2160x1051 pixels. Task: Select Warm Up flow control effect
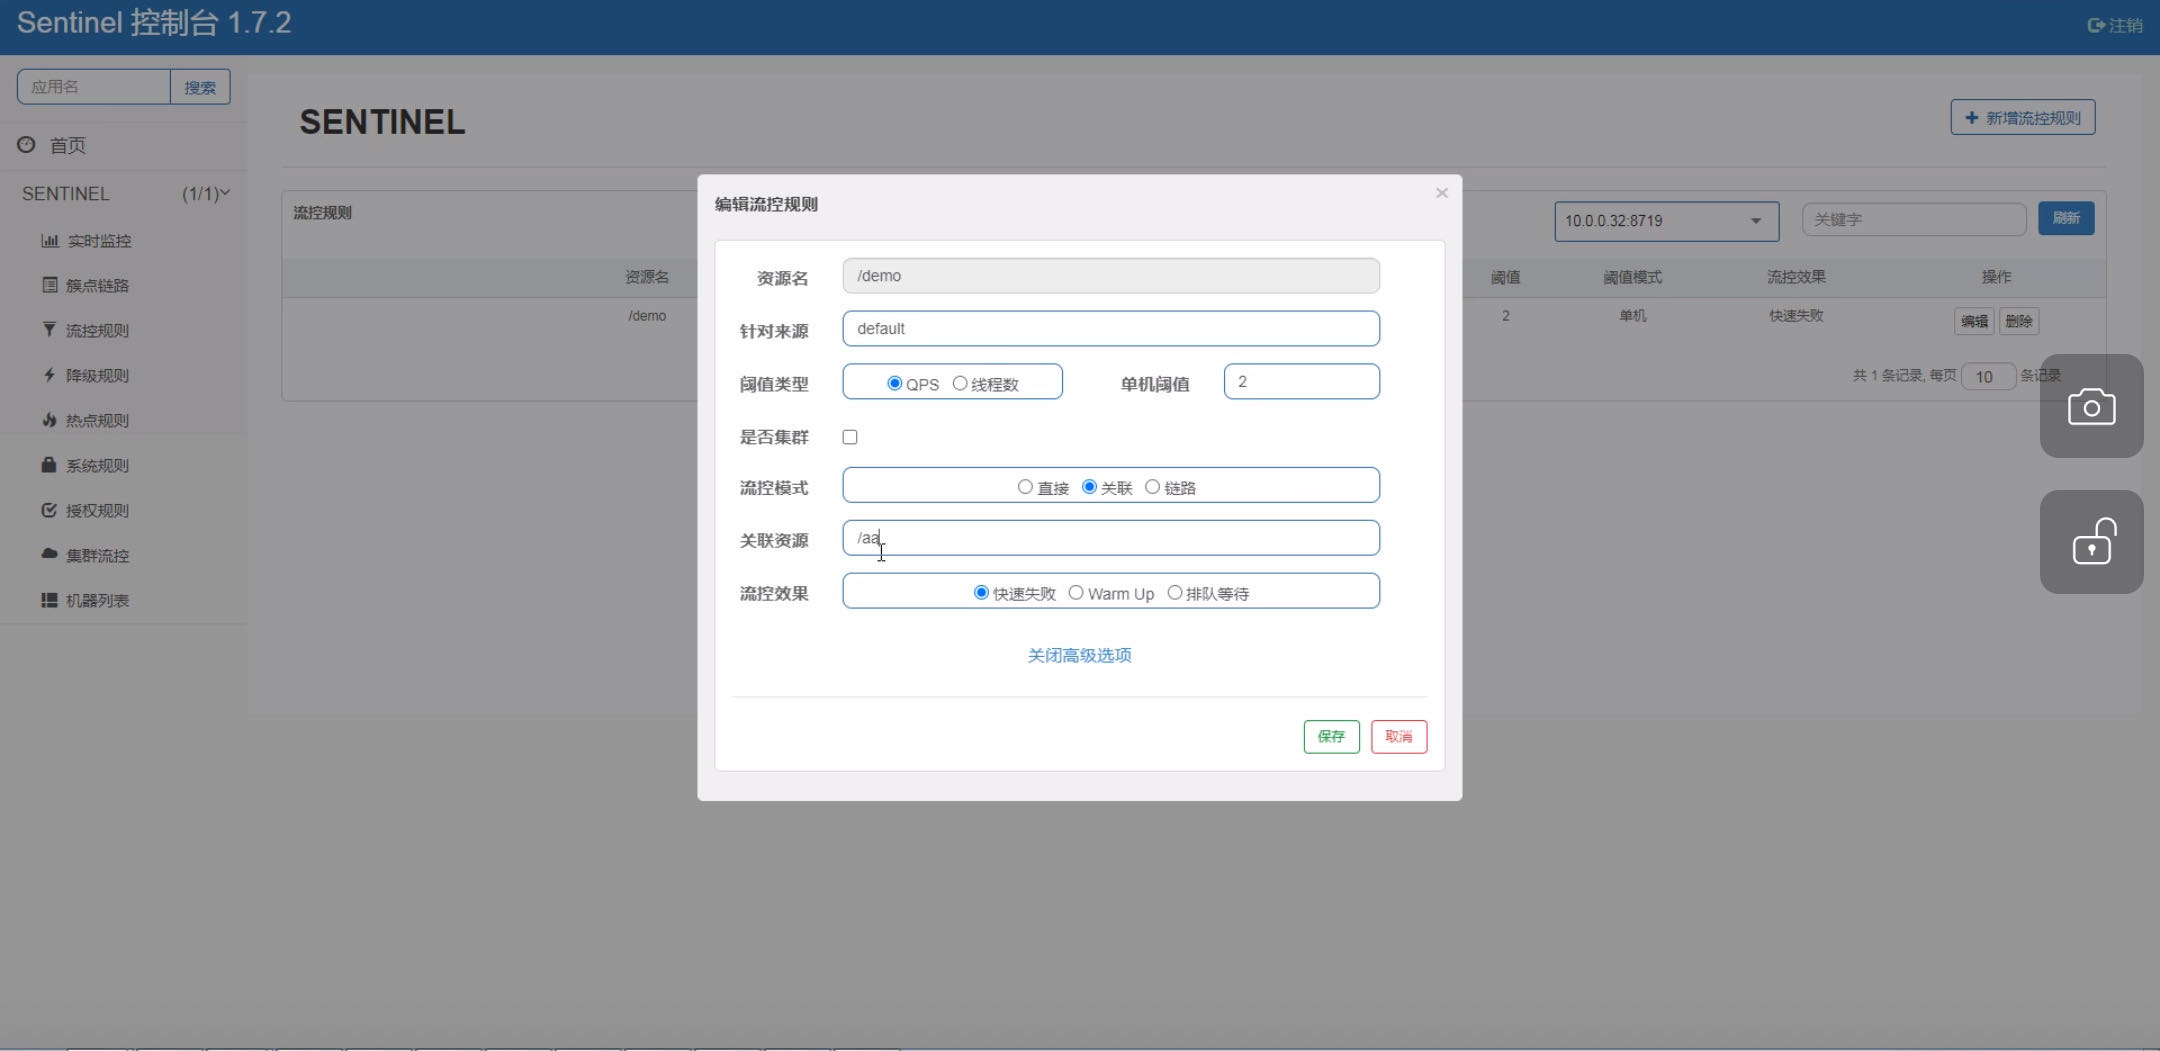tap(1076, 593)
